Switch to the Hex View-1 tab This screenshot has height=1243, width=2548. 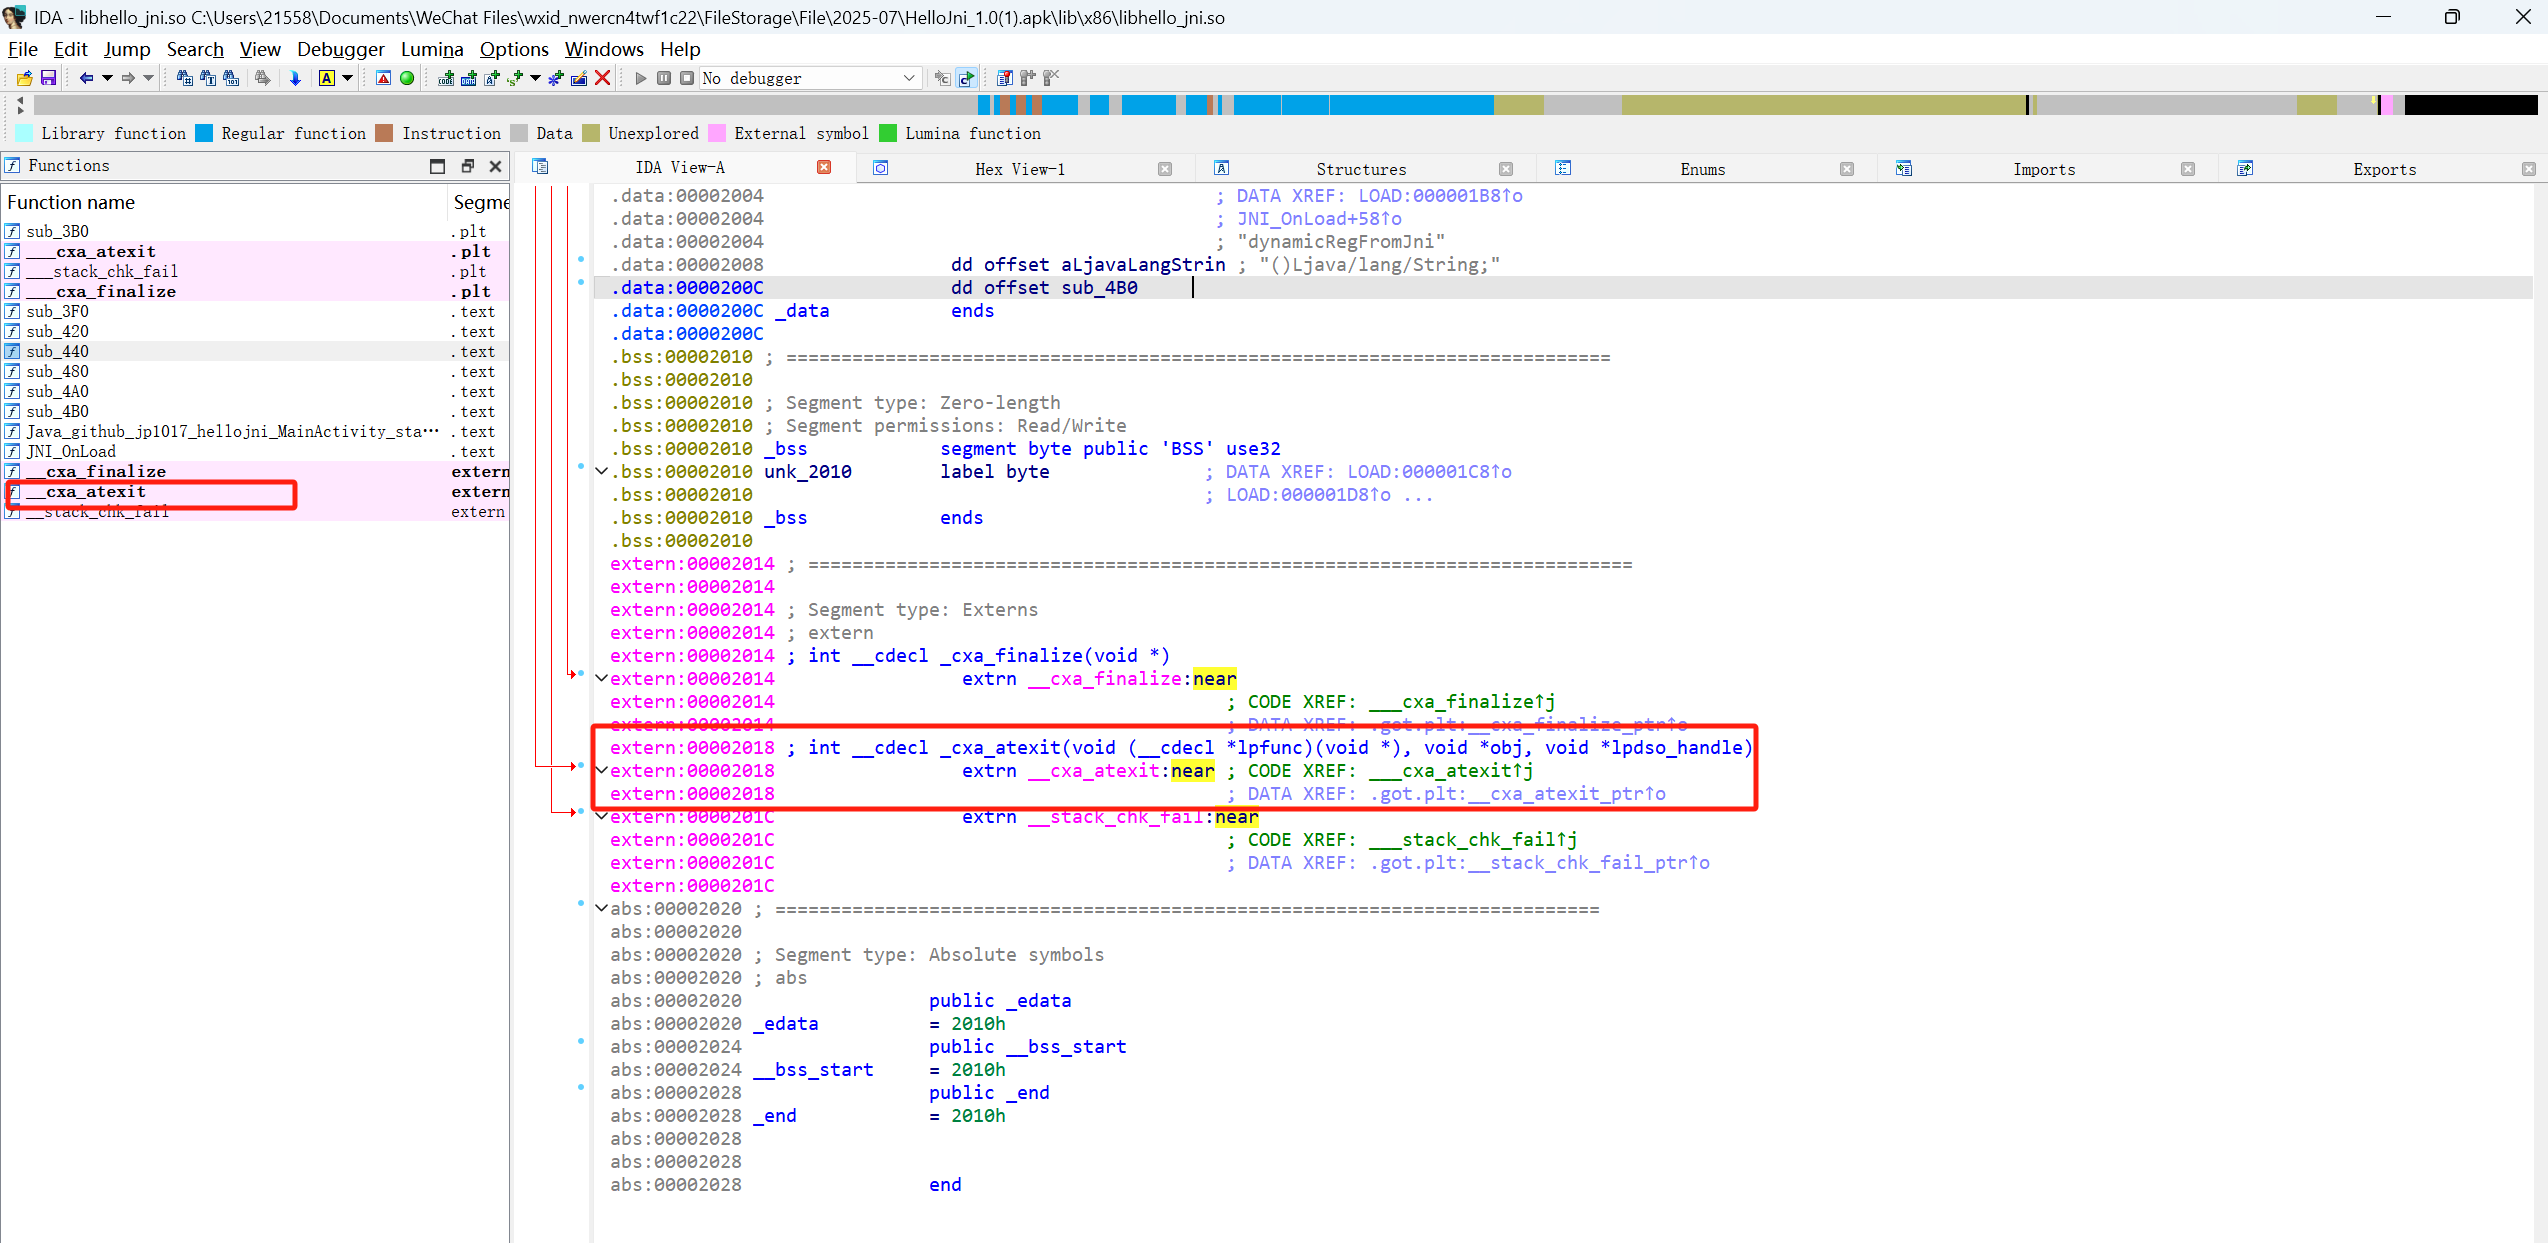(1019, 169)
